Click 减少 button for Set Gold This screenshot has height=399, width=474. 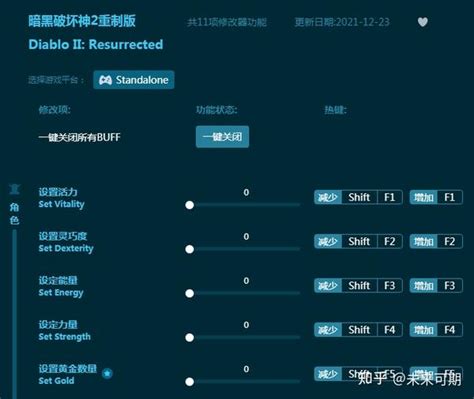[328, 374]
